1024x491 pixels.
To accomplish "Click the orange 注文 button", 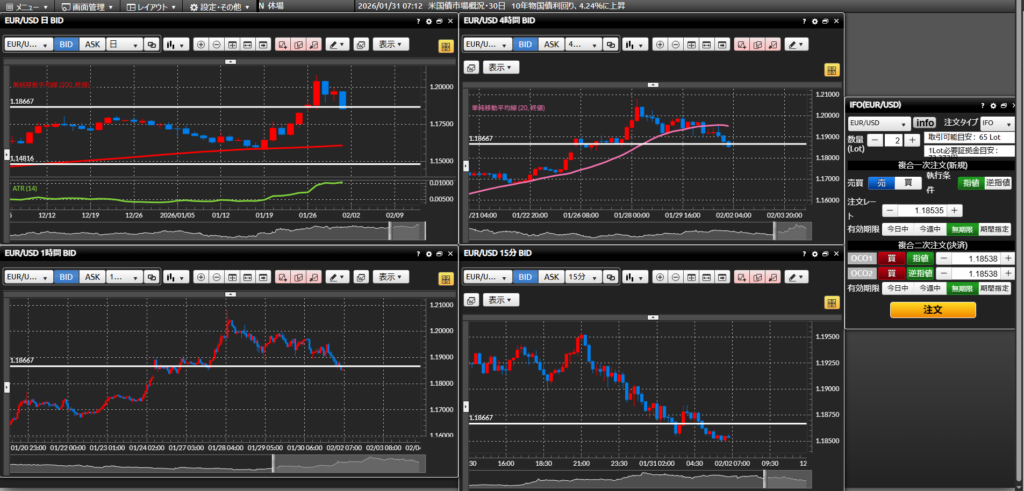I will coord(932,310).
